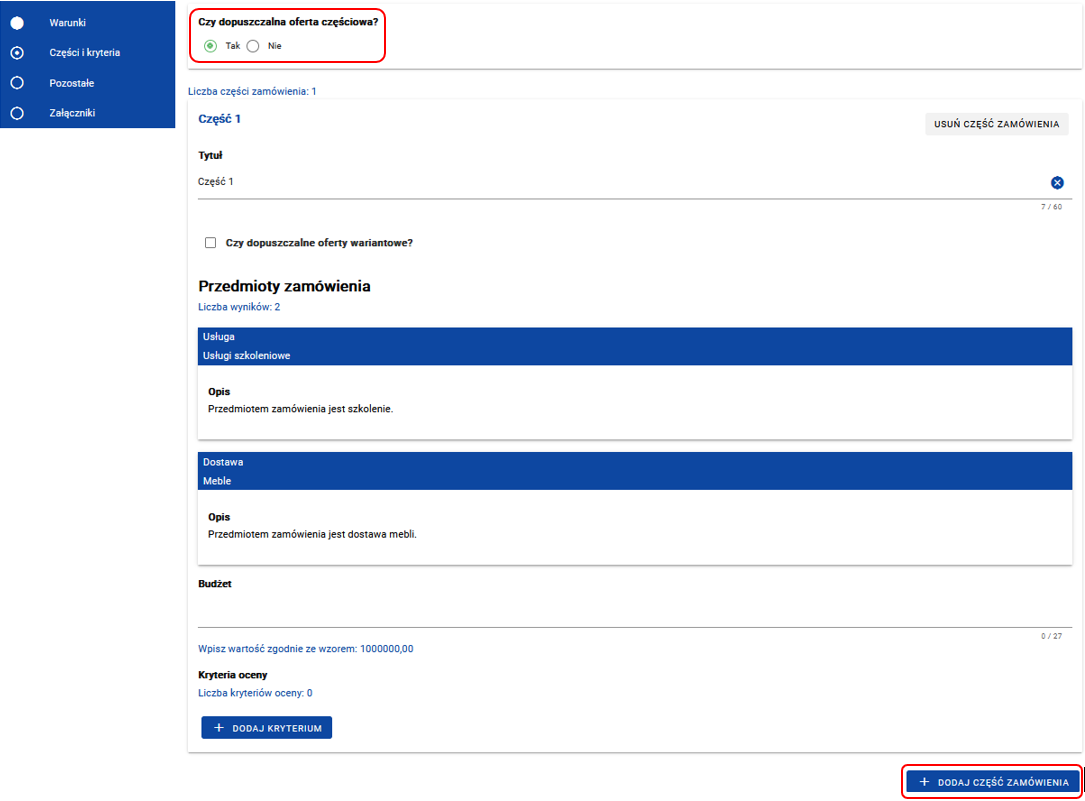Open the Warunki section in sidebar

[x=68, y=22]
